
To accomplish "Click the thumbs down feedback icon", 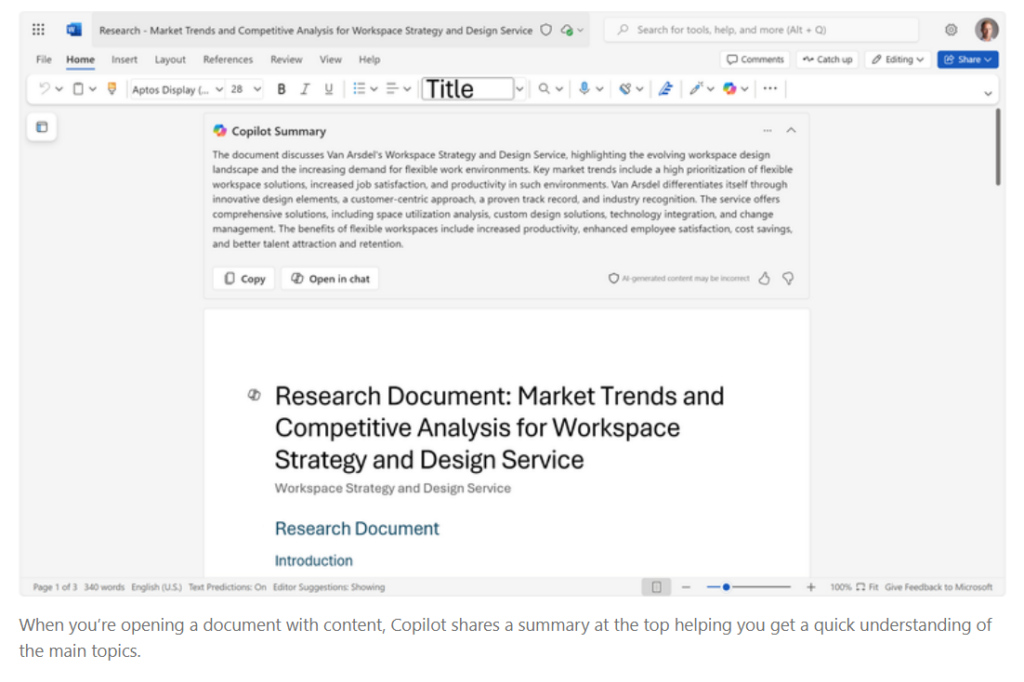I will pyautogui.click(x=788, y=279).
